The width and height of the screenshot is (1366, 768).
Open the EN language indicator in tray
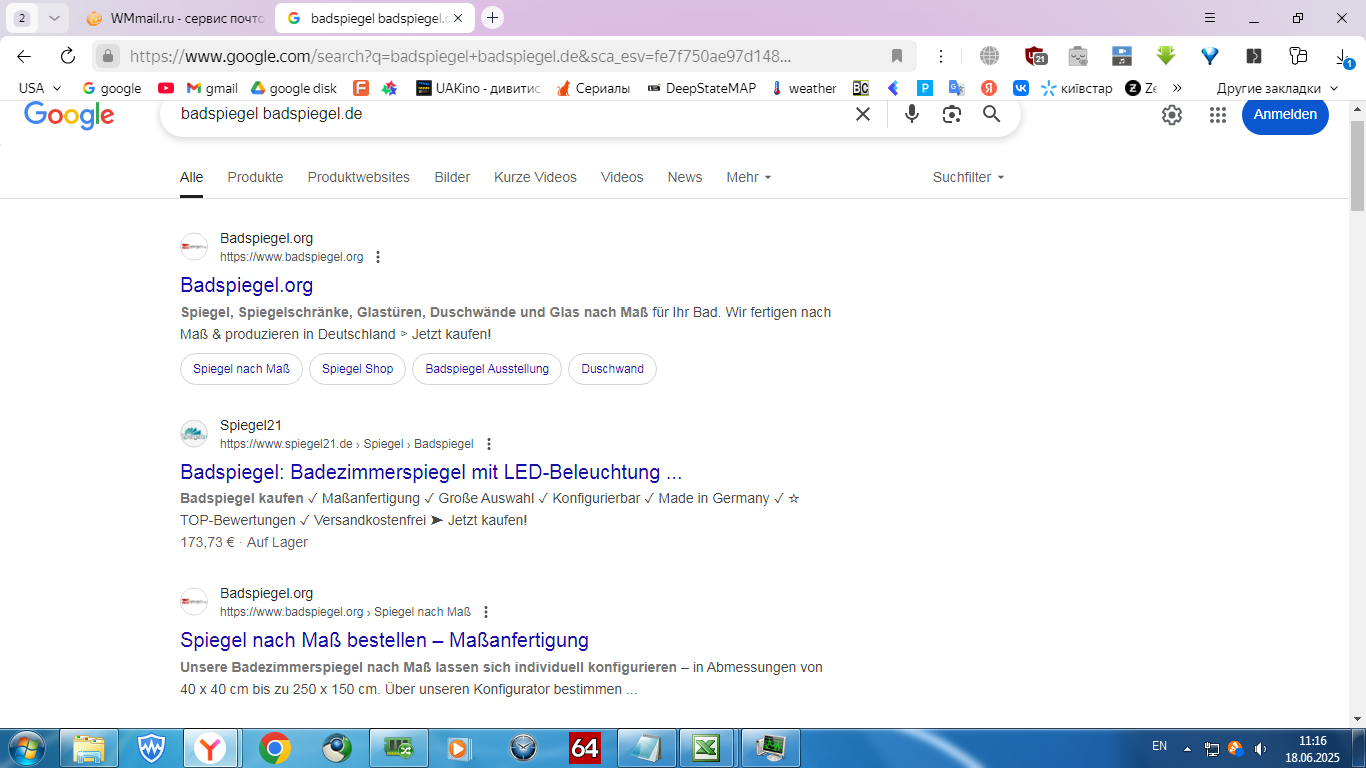[x=1159, y=746]
